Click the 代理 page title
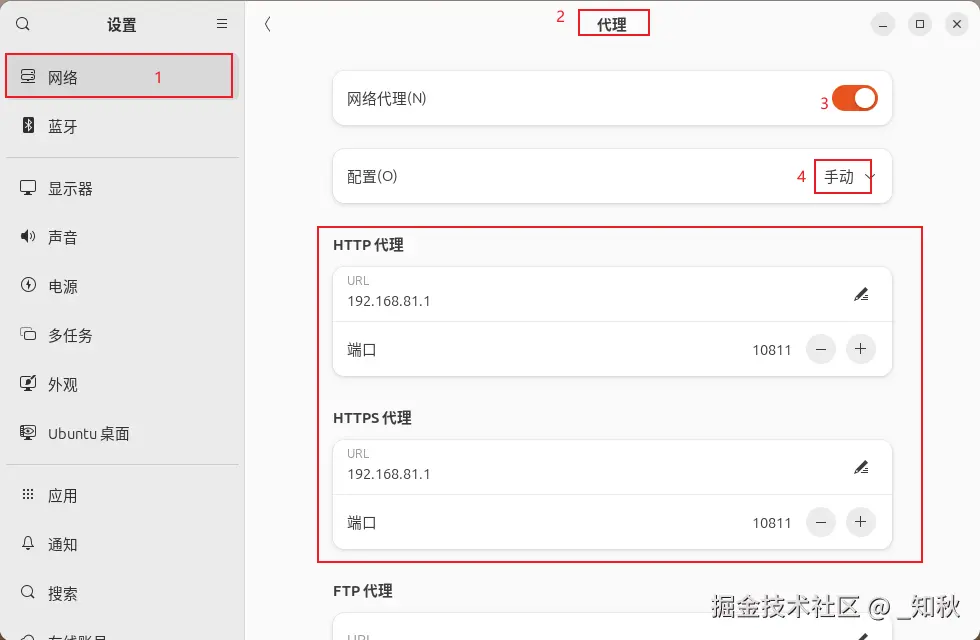The width and height of the screenshot is (980, 640). (612, 24)
